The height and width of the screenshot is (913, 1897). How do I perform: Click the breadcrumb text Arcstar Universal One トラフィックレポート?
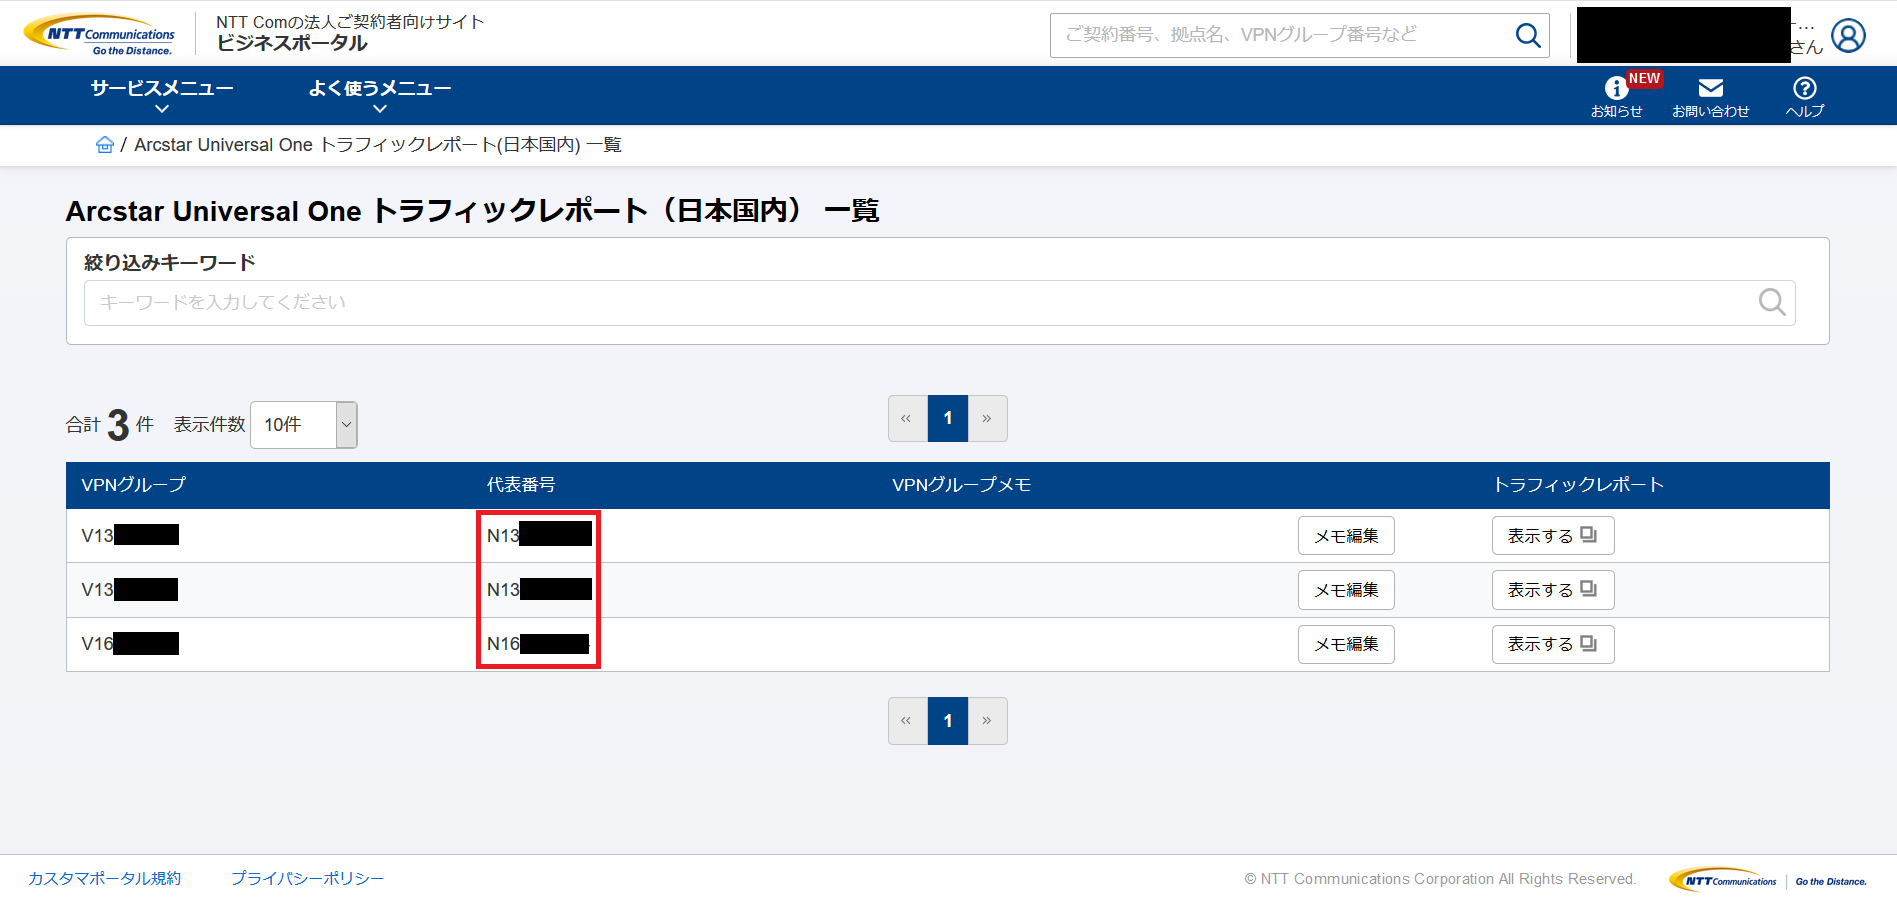click(x=378, y=145)
